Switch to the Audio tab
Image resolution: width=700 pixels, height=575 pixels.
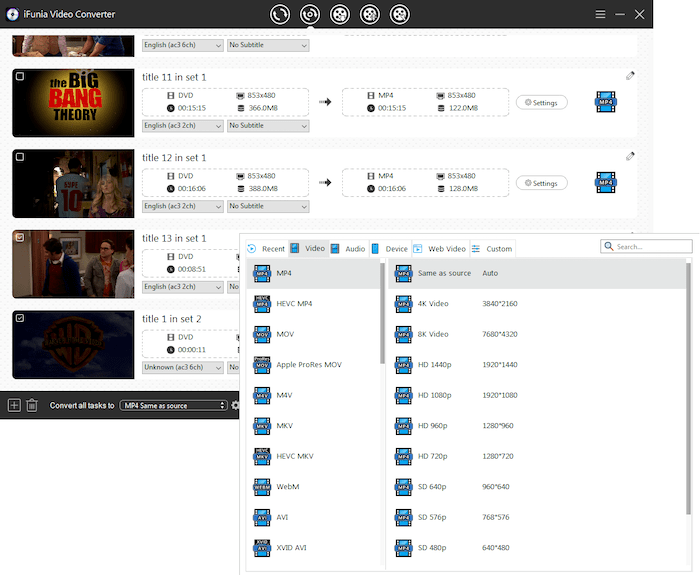point(348,248)
